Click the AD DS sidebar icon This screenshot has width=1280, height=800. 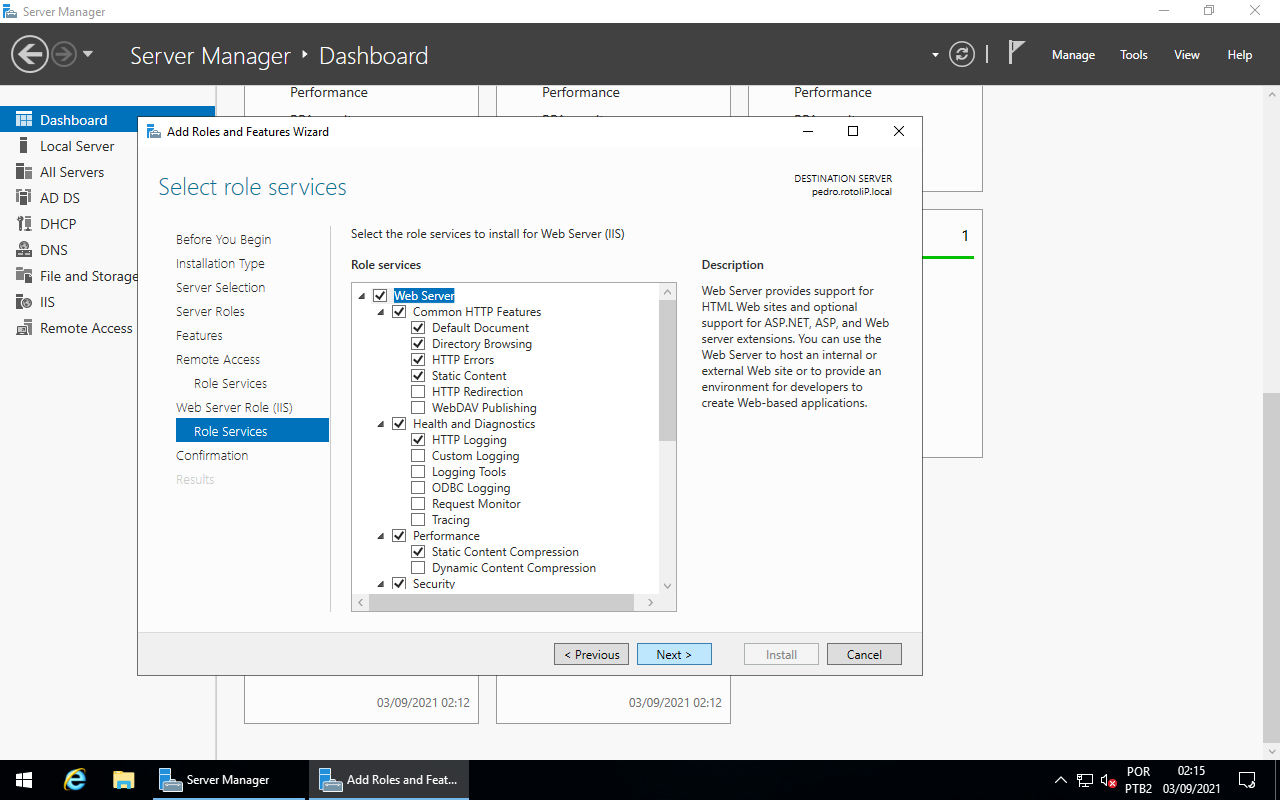point(24,198)
